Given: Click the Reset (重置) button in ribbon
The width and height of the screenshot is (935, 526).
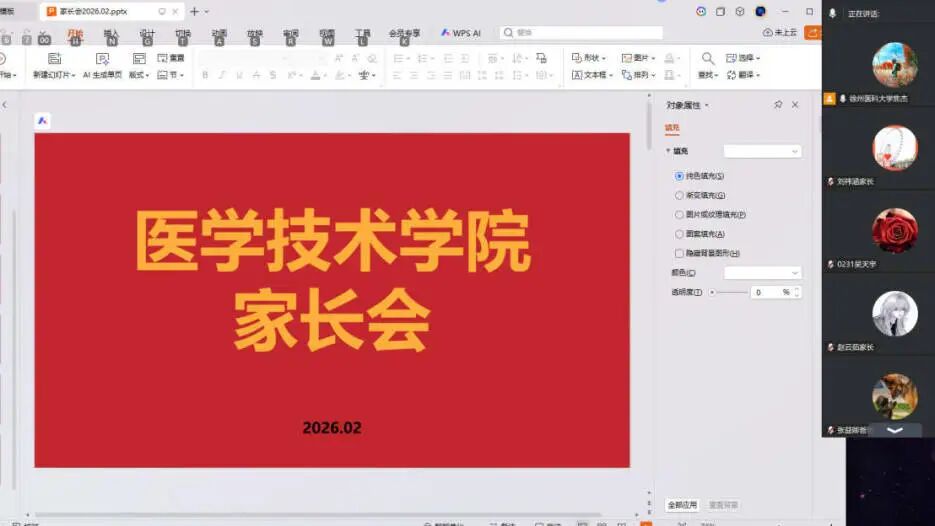Looking at the screenshot, I should pos(171,58).
